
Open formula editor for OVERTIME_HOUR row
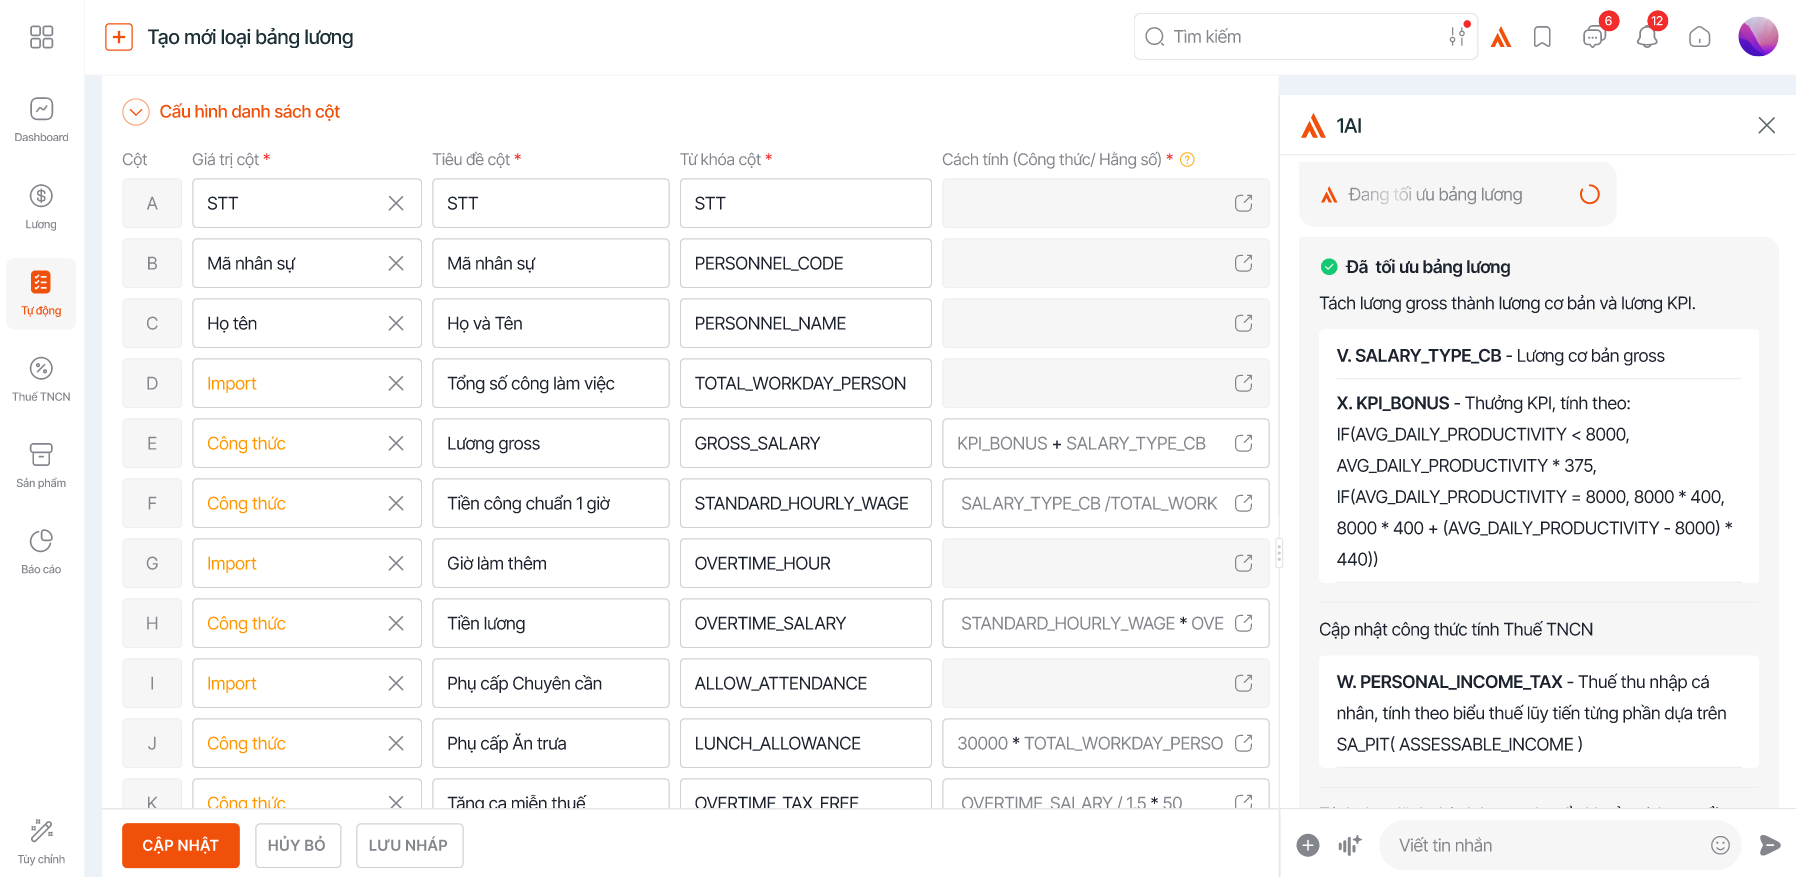[x=1244, y=563]
